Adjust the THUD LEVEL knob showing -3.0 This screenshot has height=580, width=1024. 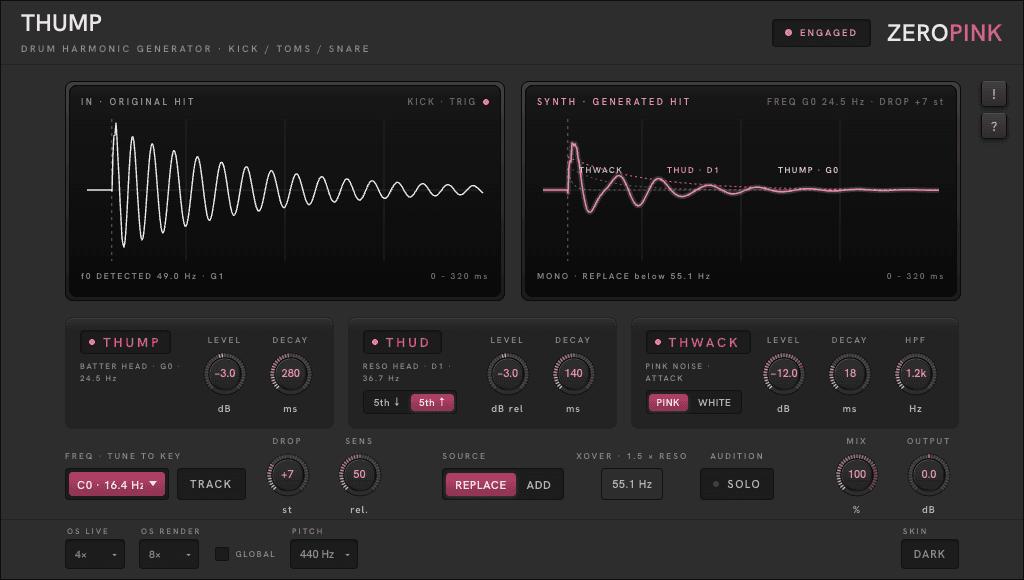(x=507, y=374)
